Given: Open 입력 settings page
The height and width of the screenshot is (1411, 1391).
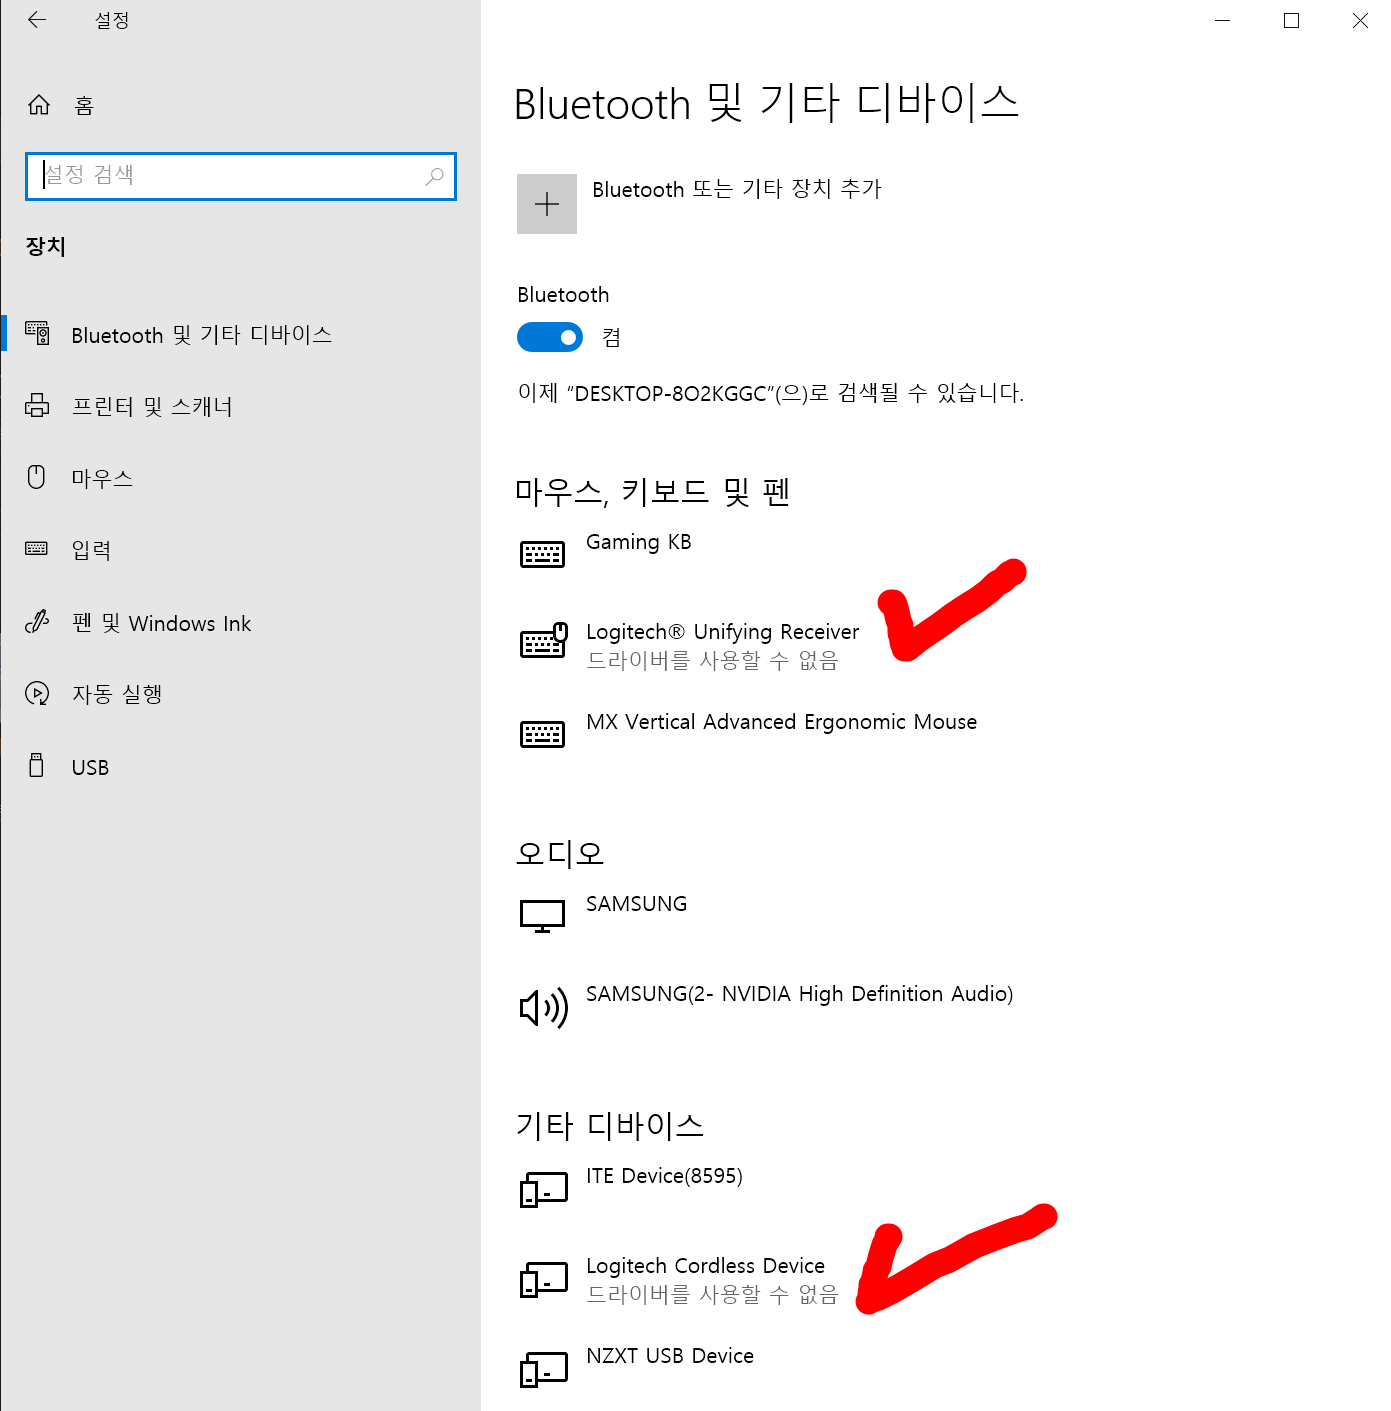Looking at the screenshot, I should (240, 550).
